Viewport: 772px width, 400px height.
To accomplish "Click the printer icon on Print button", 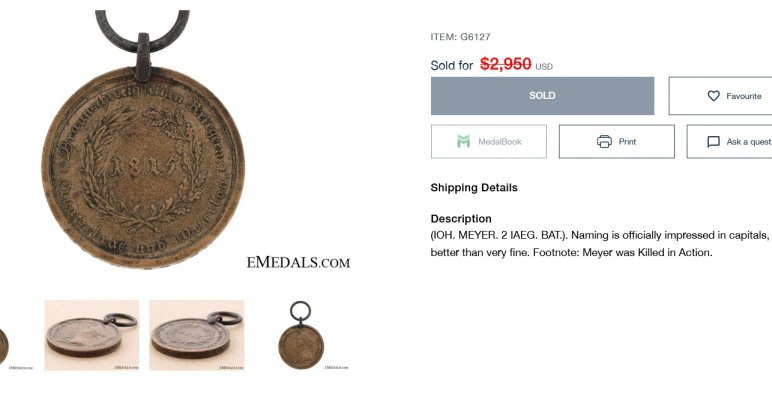I will [604, 141].
